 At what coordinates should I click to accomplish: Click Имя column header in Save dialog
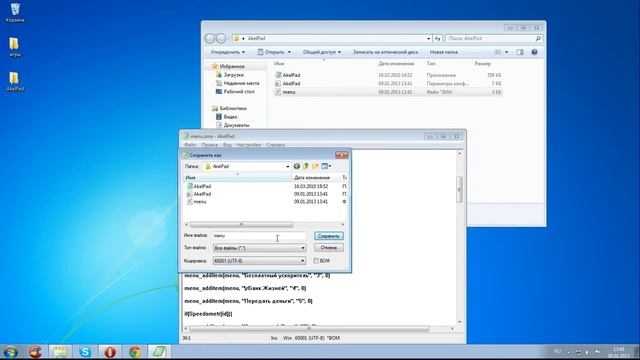point(237,178)
